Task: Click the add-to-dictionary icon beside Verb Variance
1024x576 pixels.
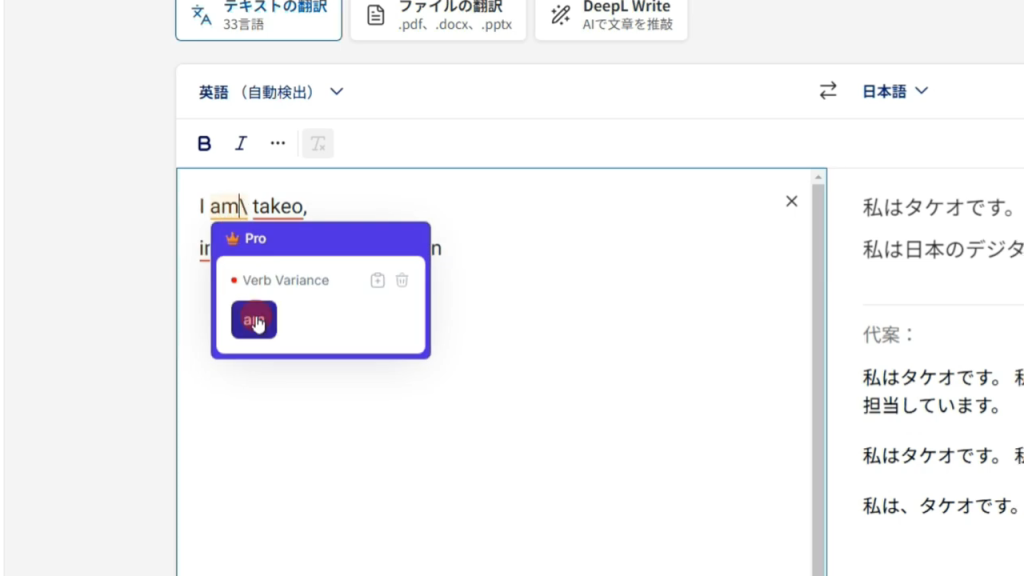Action: (x=377, y=280)
